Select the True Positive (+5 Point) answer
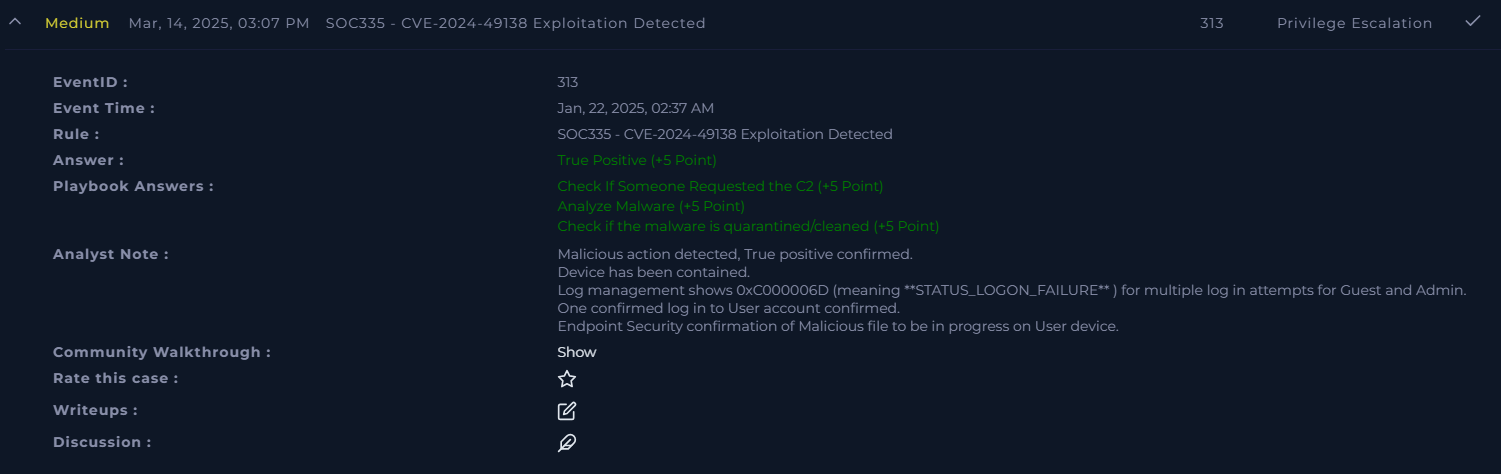Screen dimensions: 1501x474 pyautogui.click(x=637, y=160)
